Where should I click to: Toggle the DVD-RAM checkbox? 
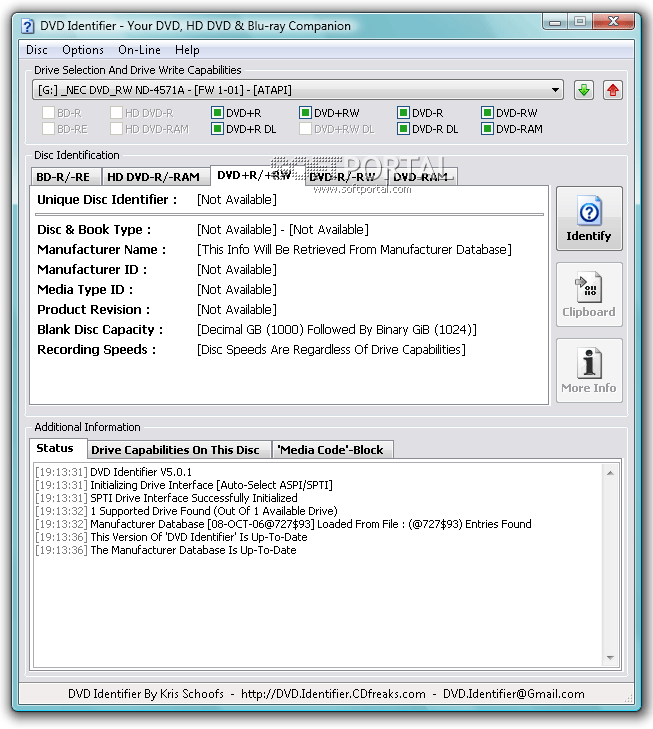(487, 129)
